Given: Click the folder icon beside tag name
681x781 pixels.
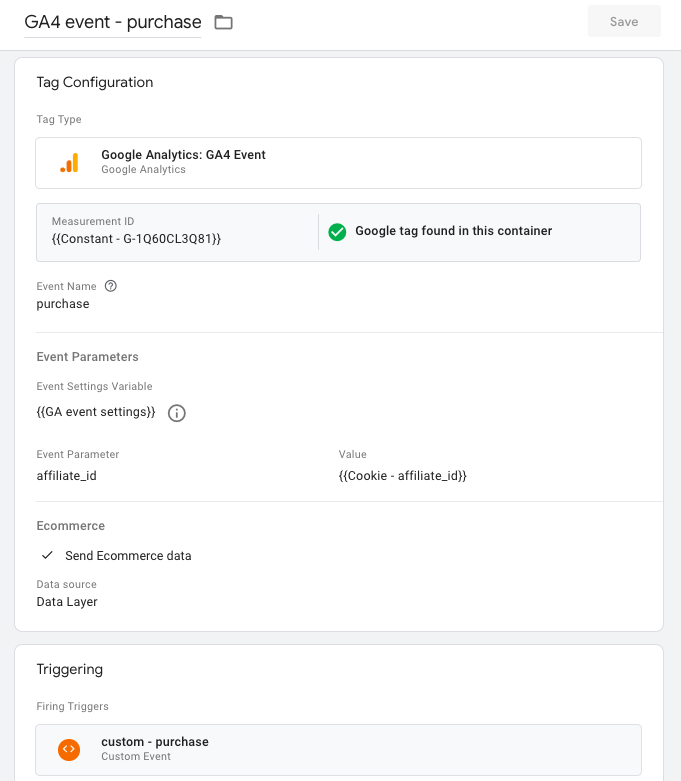Looking at the screenshot, I should 223,22.
